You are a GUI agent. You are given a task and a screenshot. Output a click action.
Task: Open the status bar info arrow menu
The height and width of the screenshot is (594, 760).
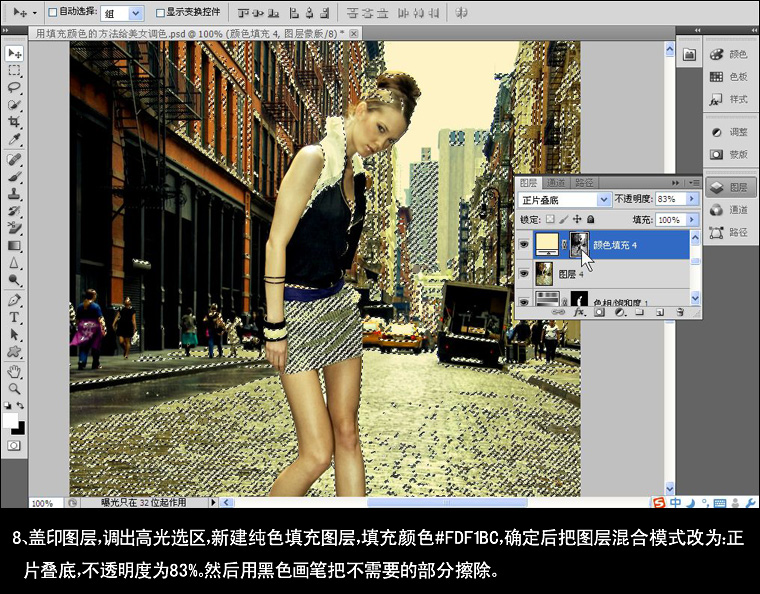point(213,502)
